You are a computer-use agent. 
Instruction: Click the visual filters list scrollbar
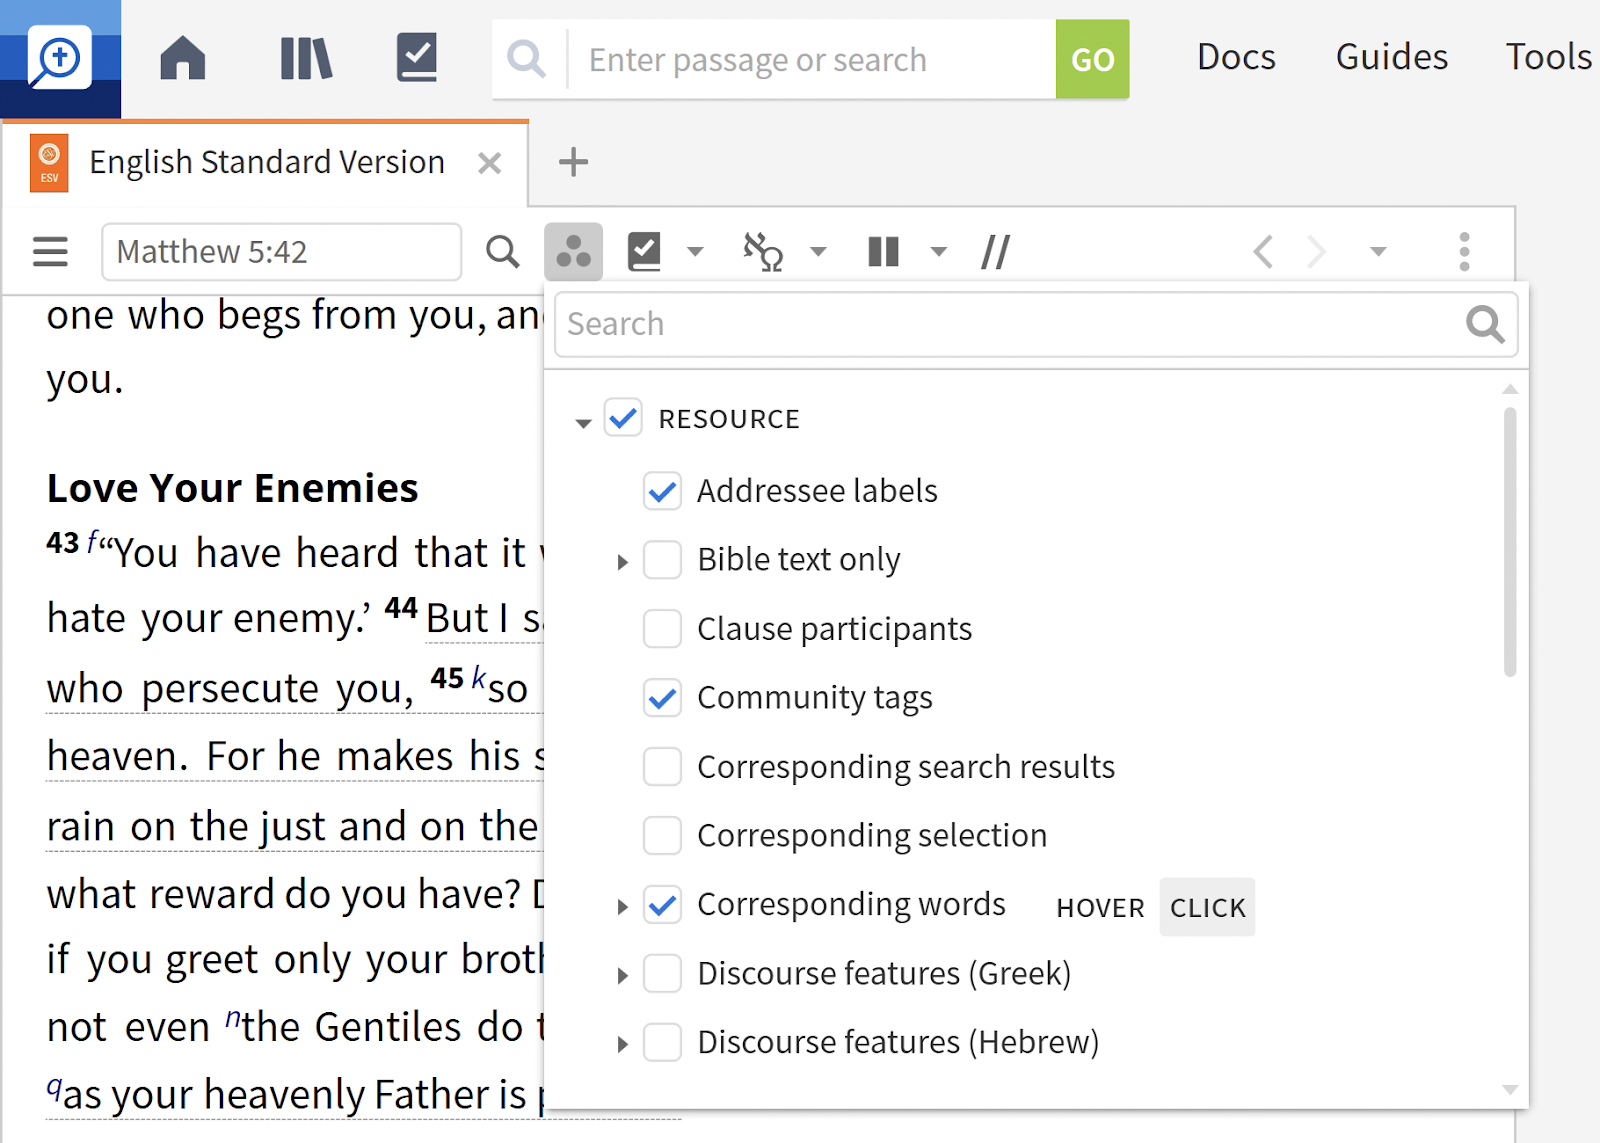(x=1510, y=541)
